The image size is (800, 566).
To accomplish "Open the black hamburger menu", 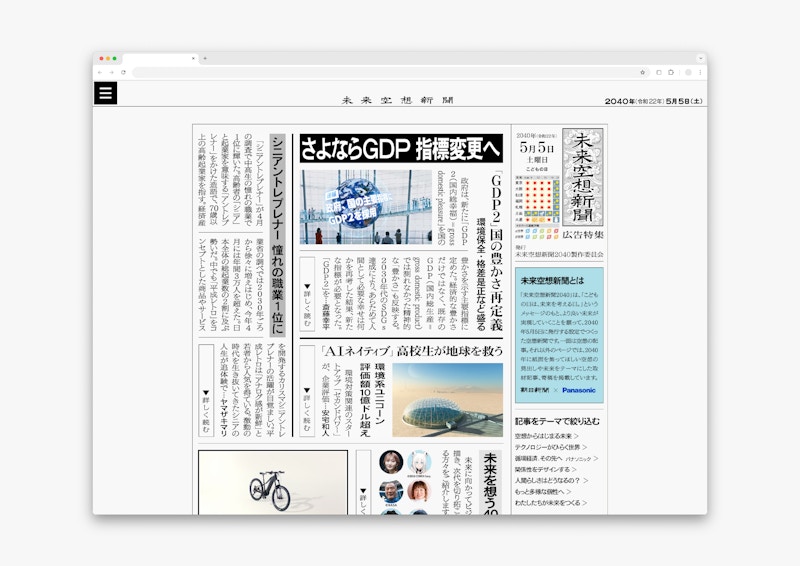I will click(106, 93).
